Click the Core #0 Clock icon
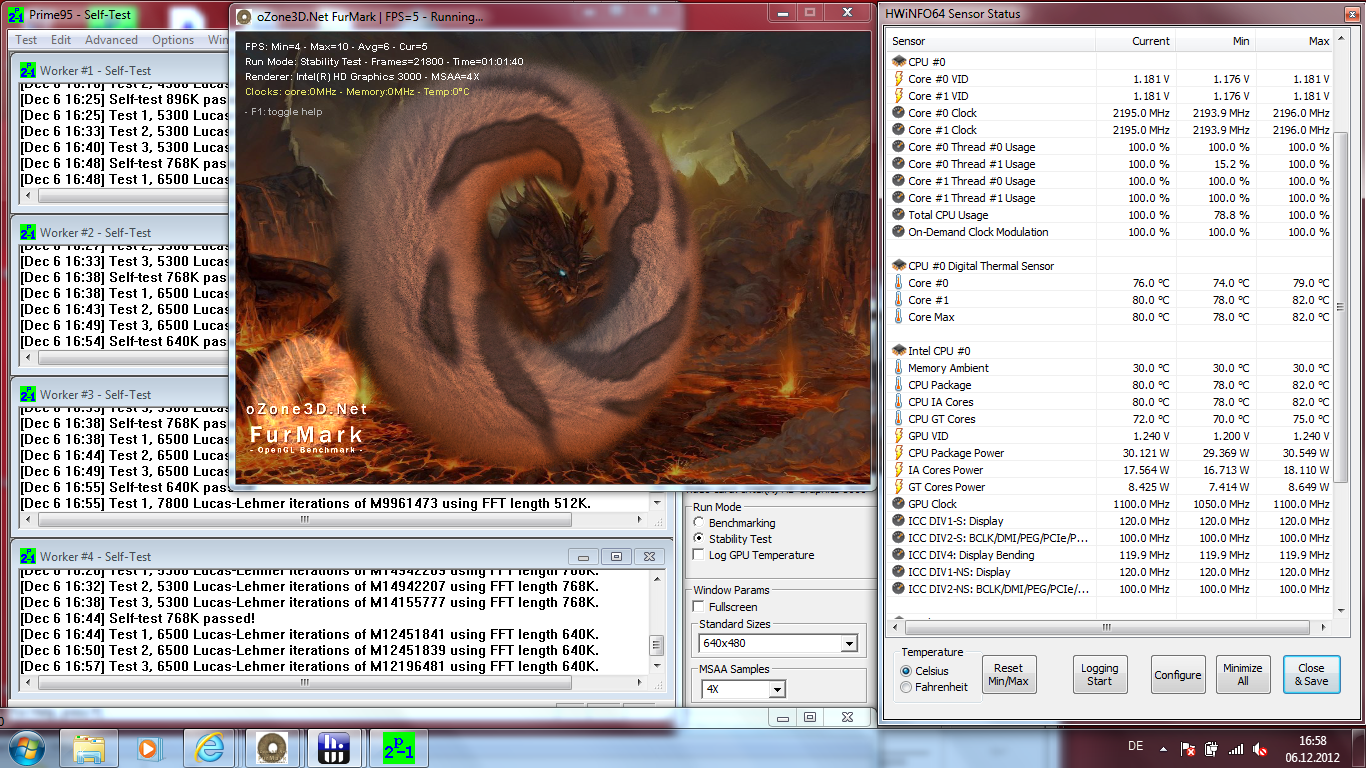The image size is (1366, 768). pos(898,113)
